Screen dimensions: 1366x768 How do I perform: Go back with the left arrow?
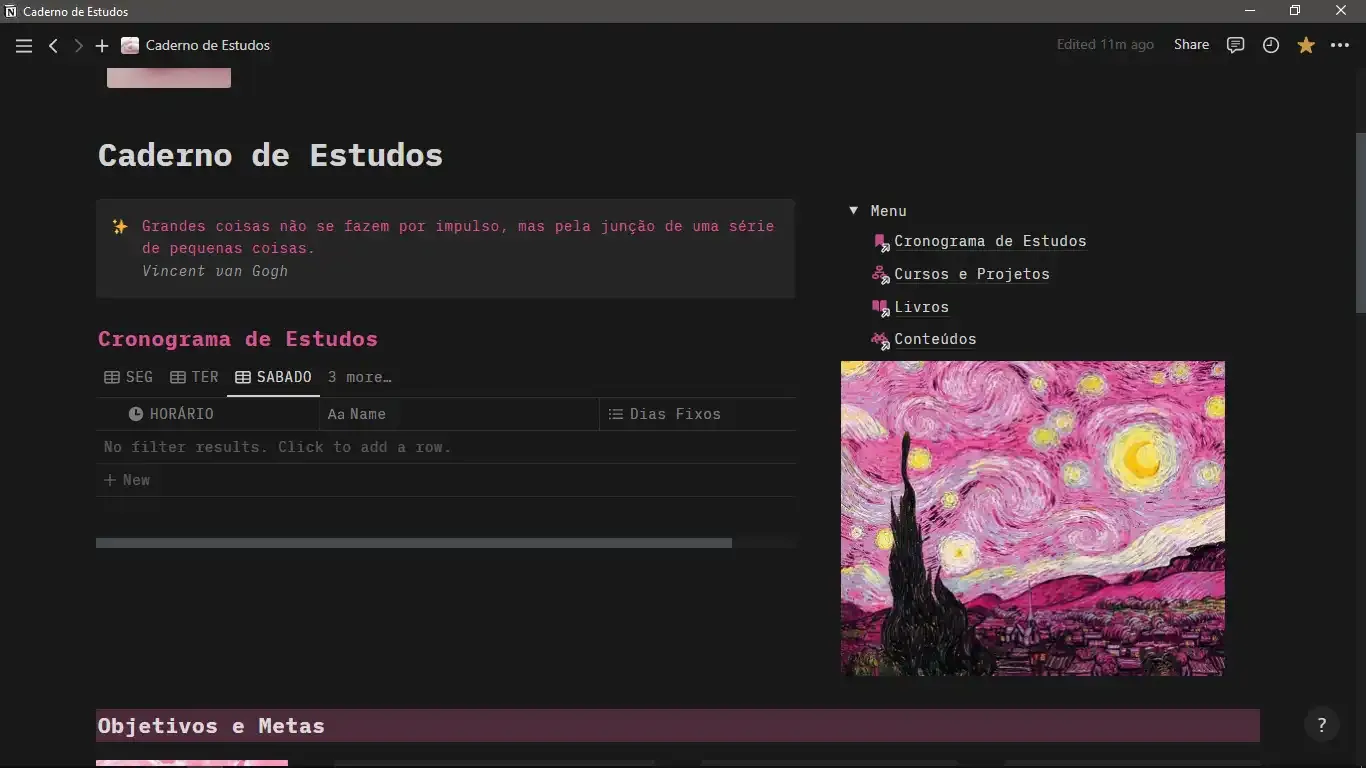click(54, 46)
